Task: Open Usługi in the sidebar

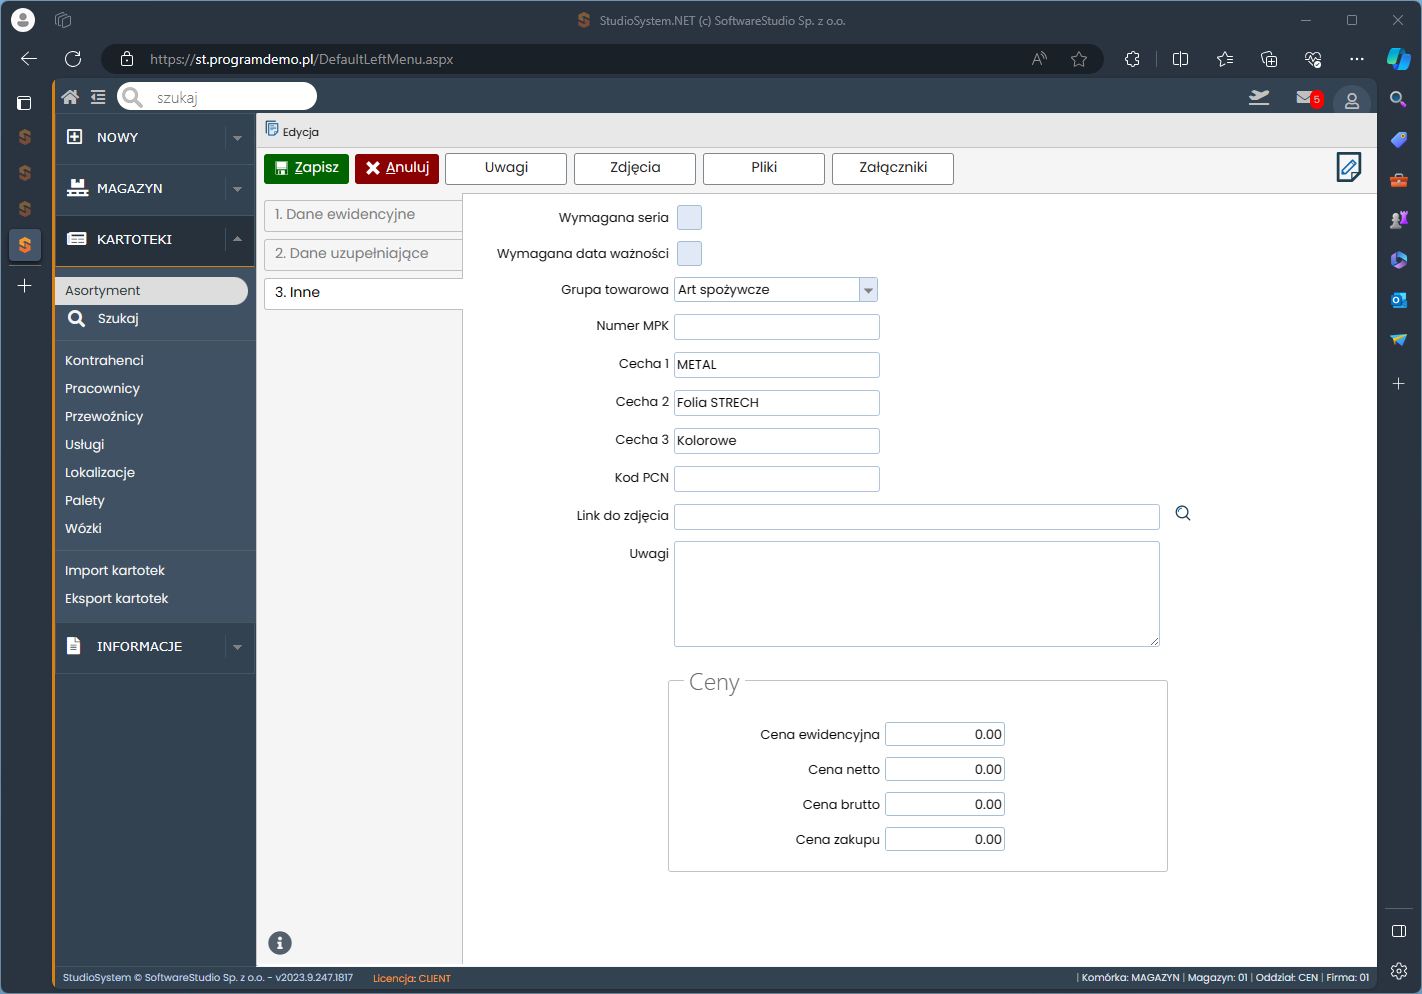Action: (x=85, y=444)
